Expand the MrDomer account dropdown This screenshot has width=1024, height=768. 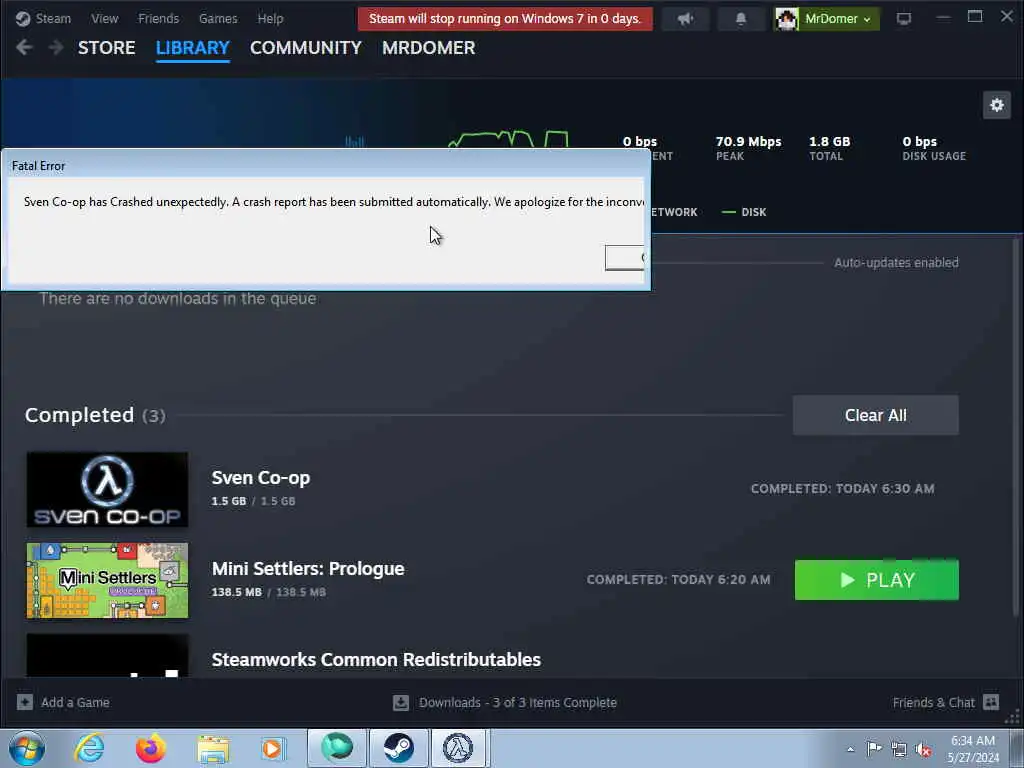click(837, 19)
